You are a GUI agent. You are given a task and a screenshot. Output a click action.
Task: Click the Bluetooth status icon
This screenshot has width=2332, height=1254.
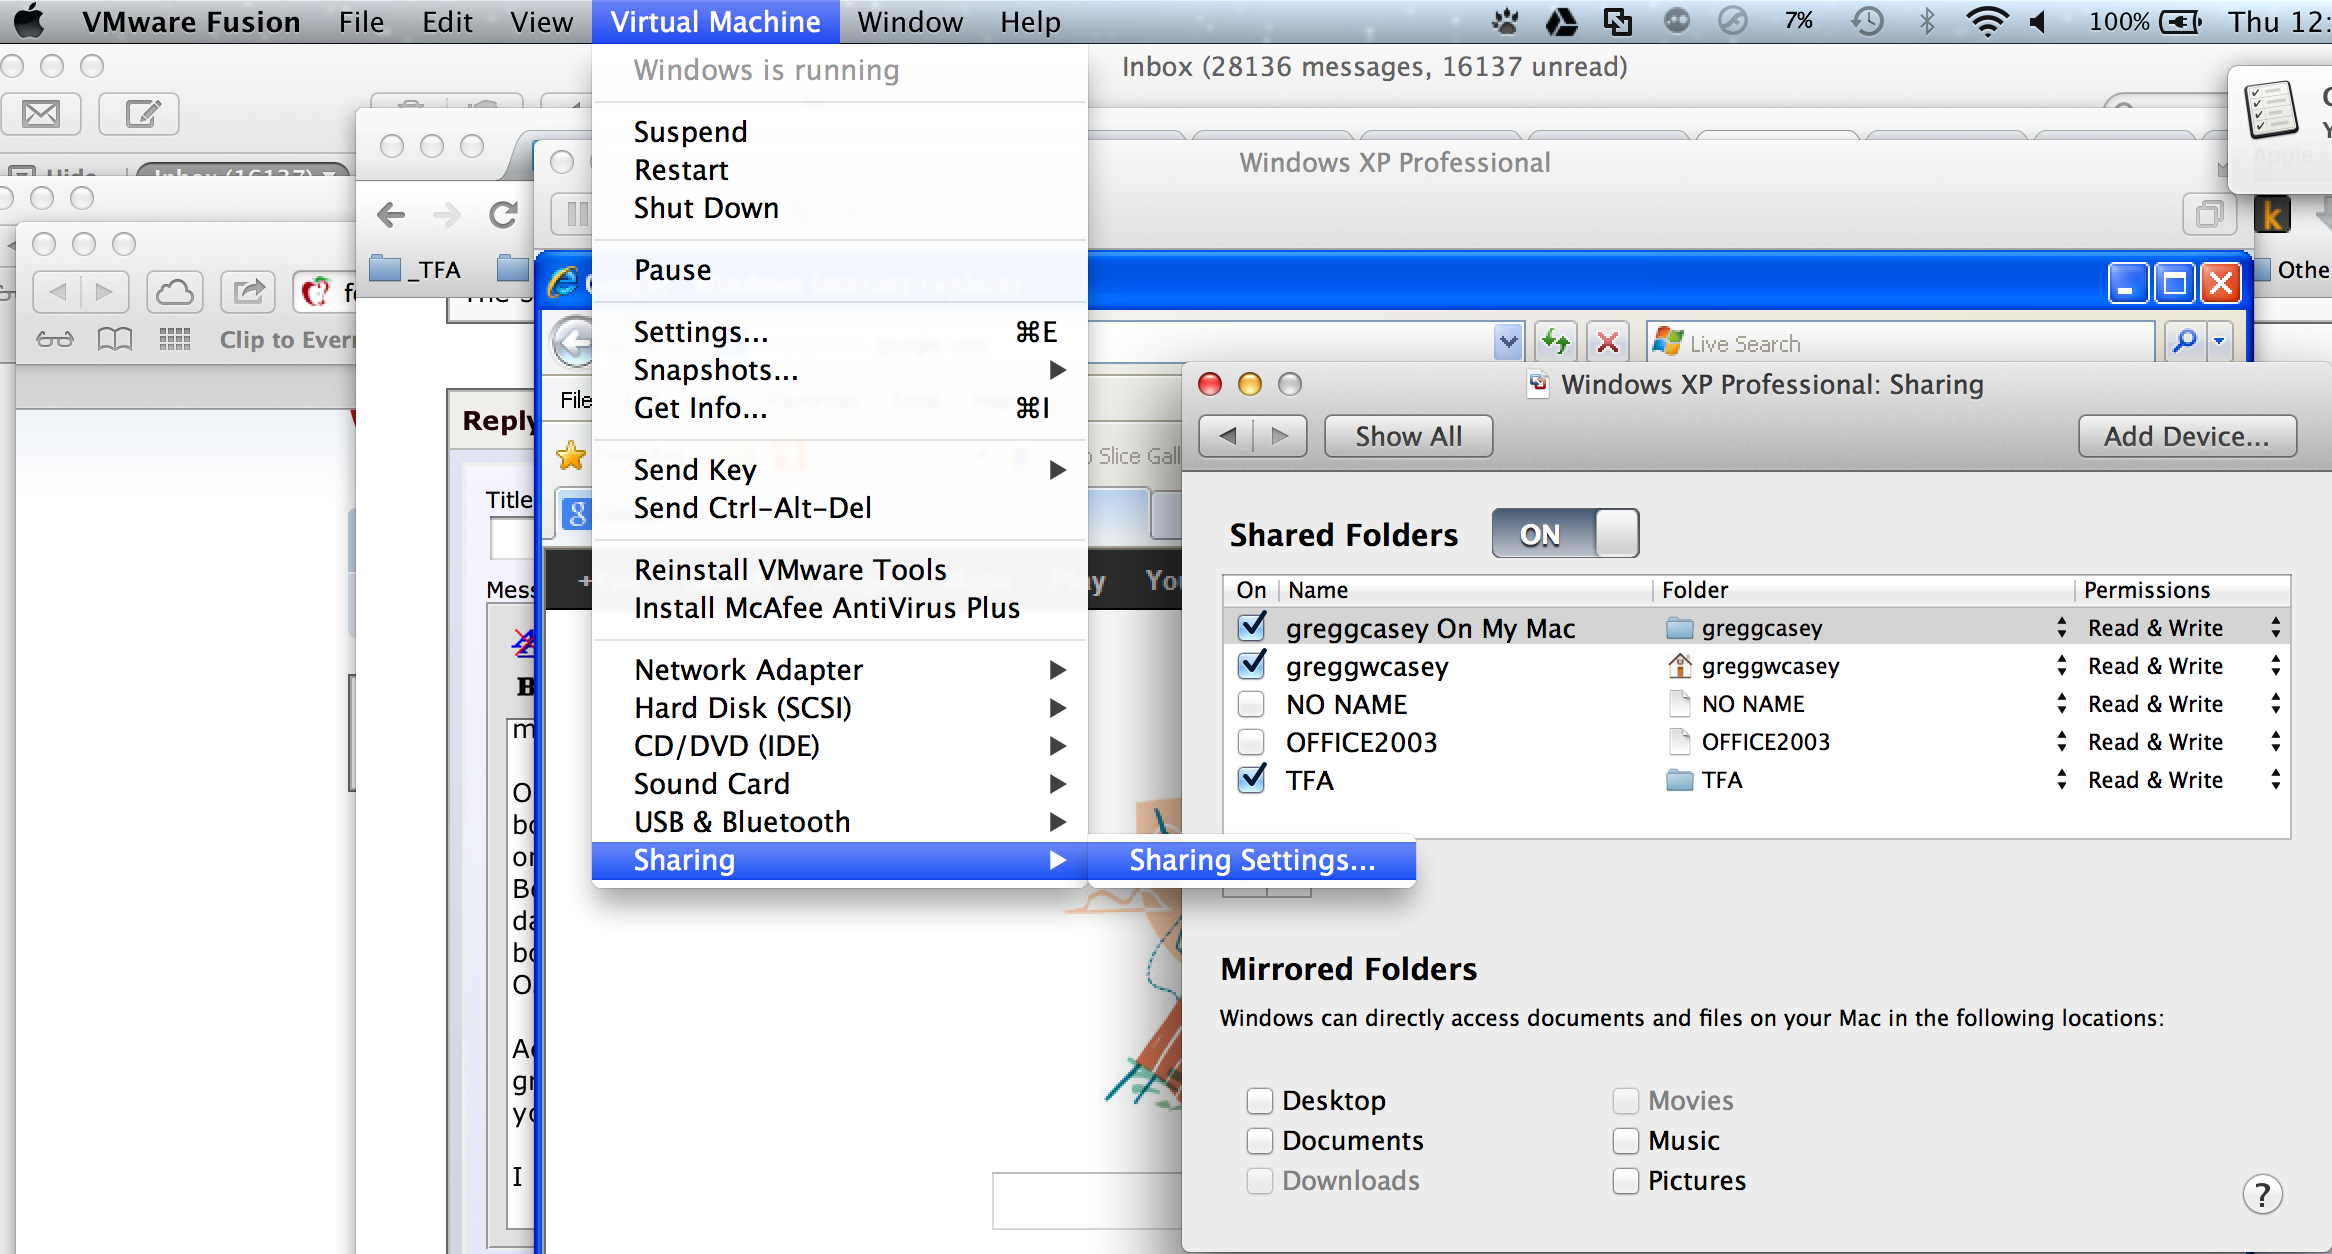pos(1927,21)
